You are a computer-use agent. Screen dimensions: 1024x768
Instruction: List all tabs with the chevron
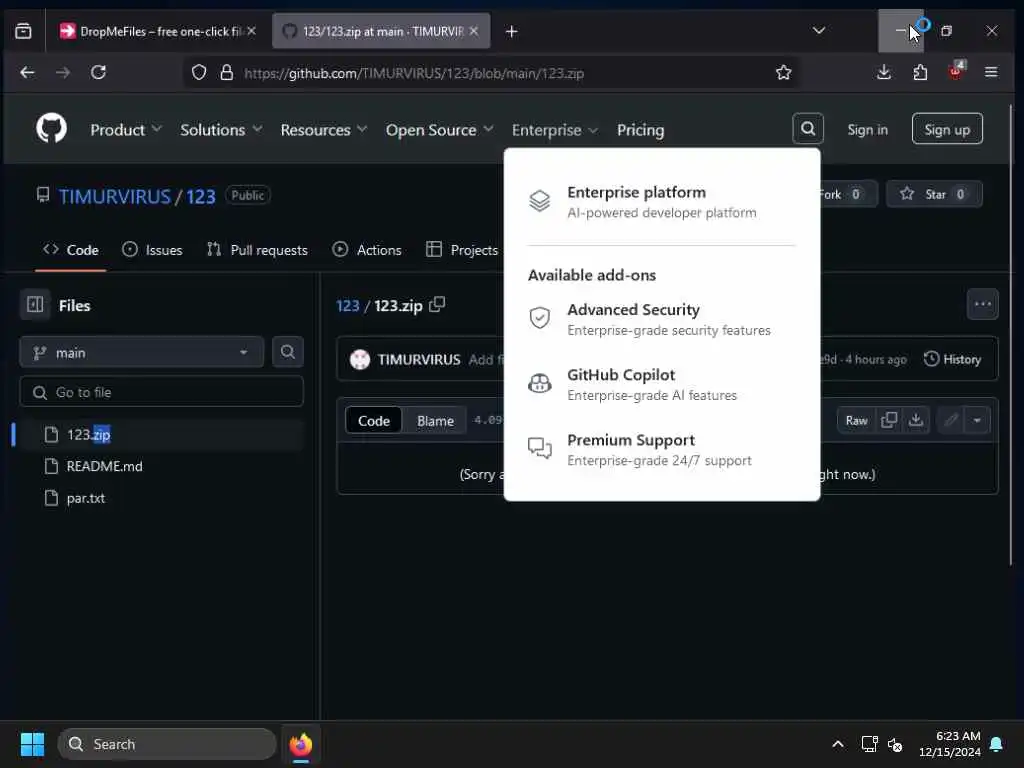818,31
